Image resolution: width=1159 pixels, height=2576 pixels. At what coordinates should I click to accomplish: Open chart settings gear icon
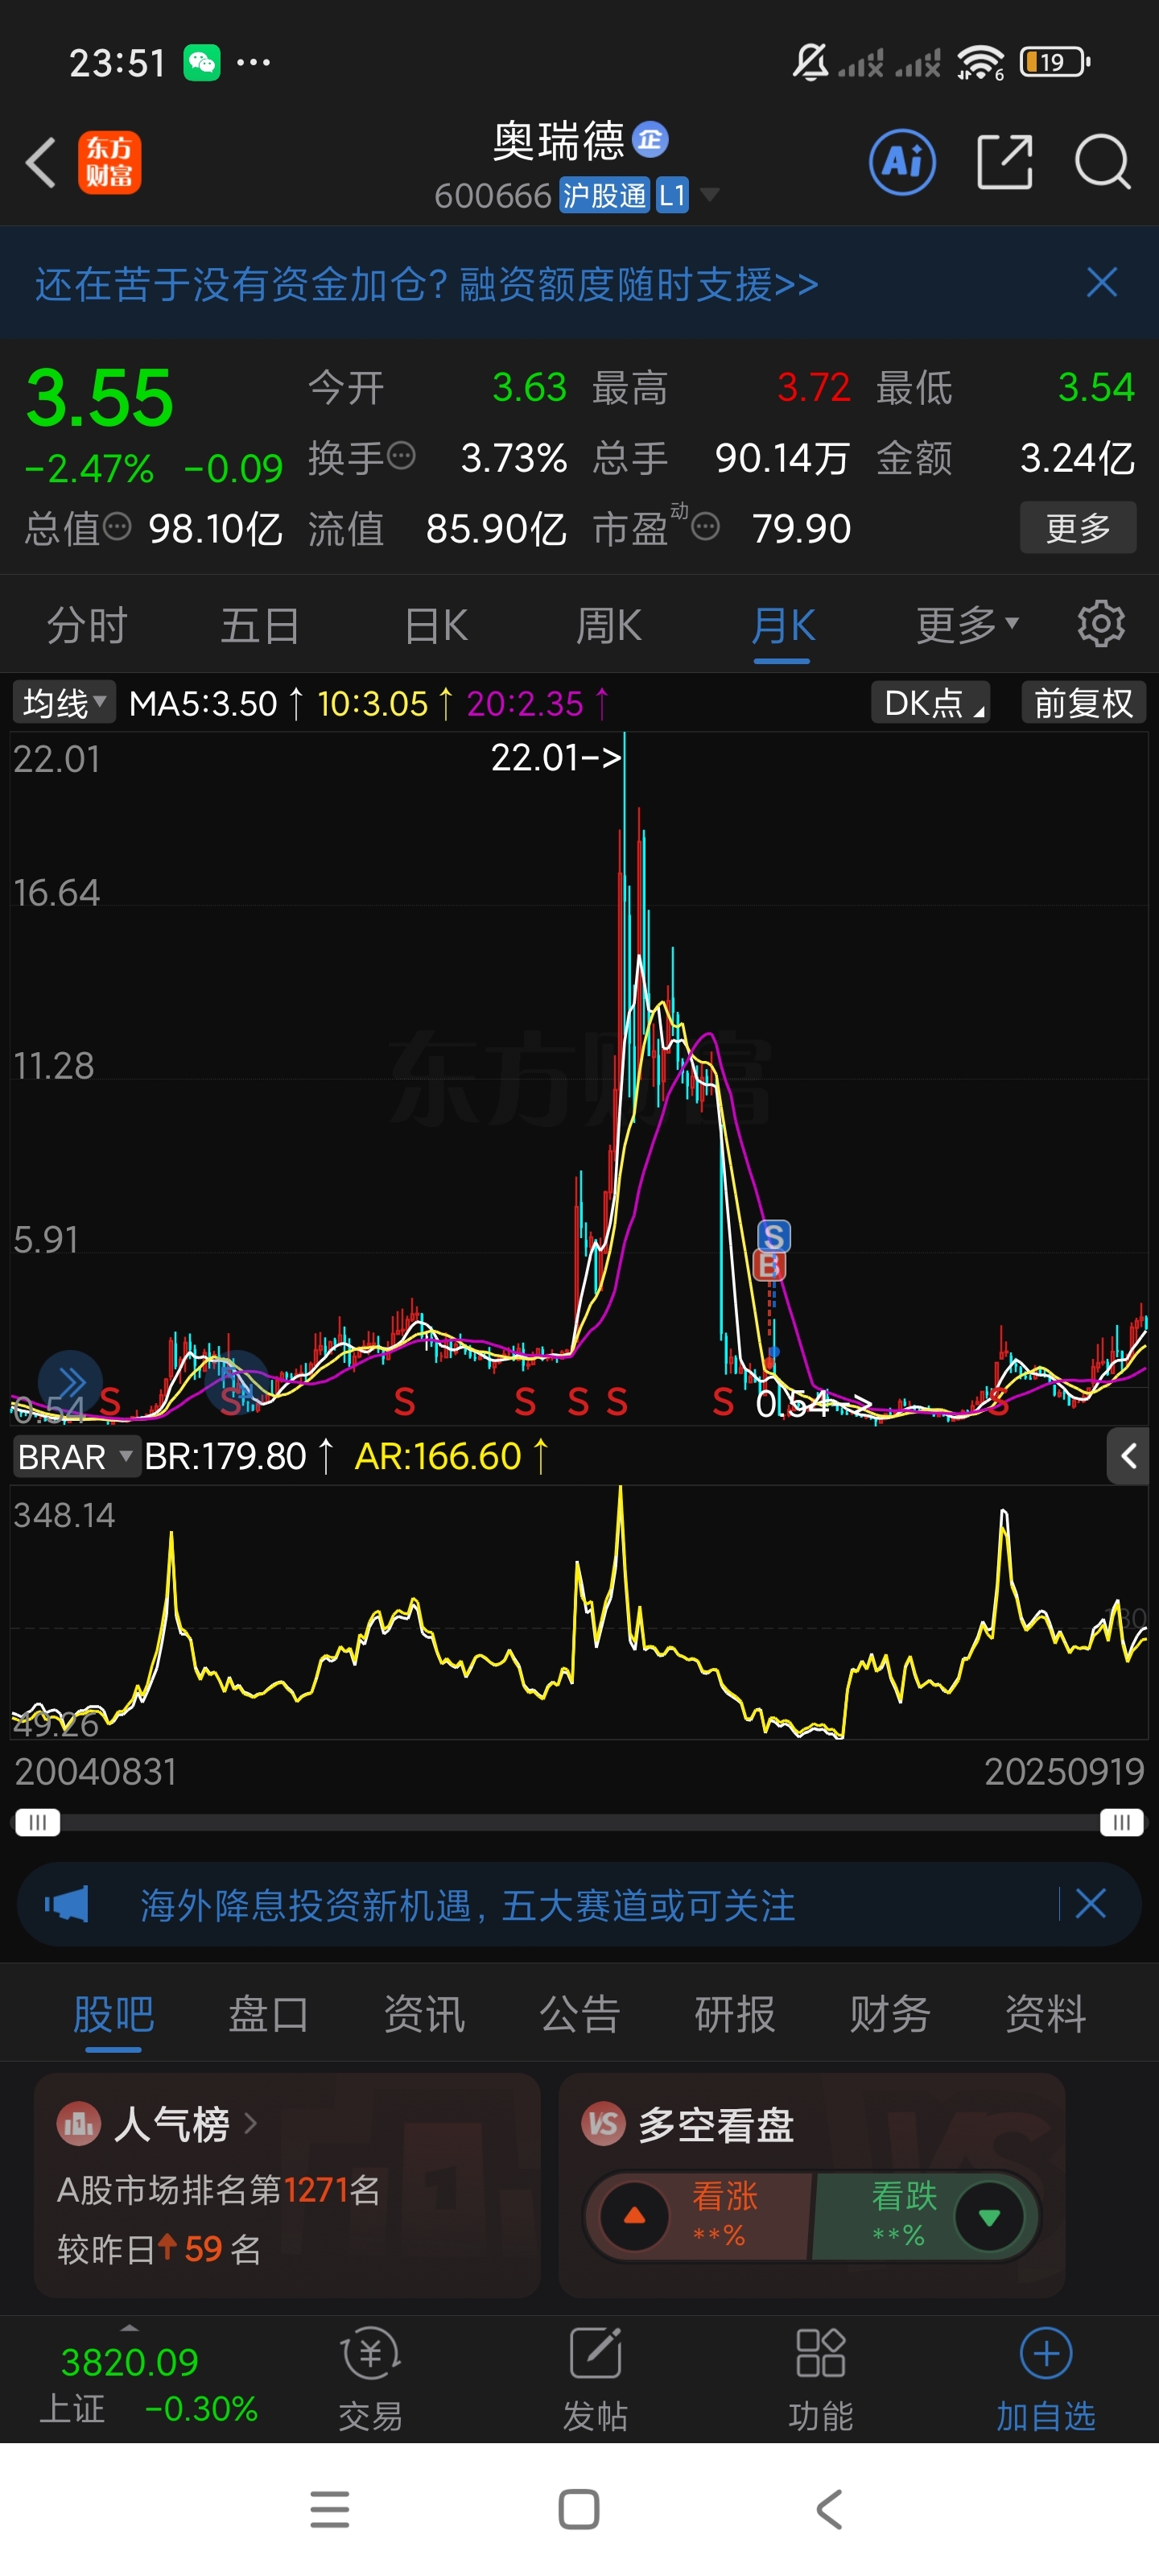coord(1100,624)
